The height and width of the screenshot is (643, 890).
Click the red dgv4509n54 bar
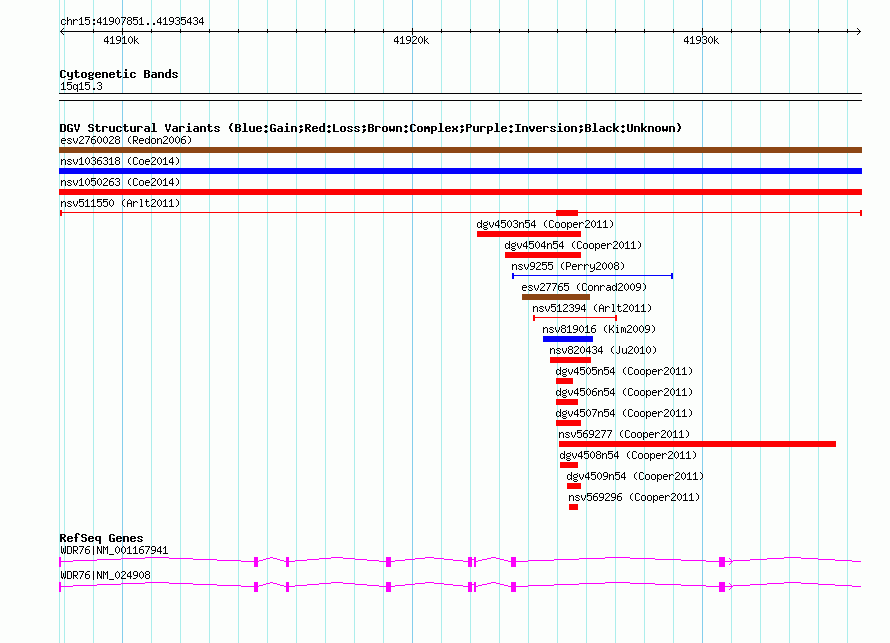pos(574,486)
